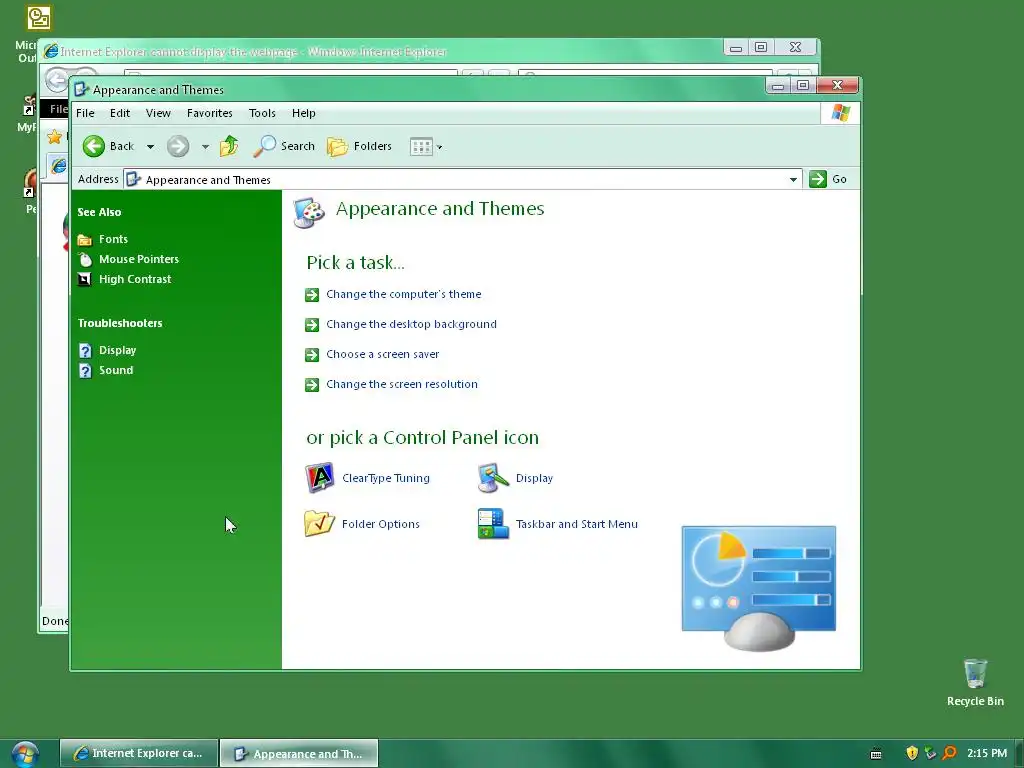The width and height of the screenshot is (1024, 768).
Task: Click the Display troubleshooter question-mark icon
Action: click(85, 351)
